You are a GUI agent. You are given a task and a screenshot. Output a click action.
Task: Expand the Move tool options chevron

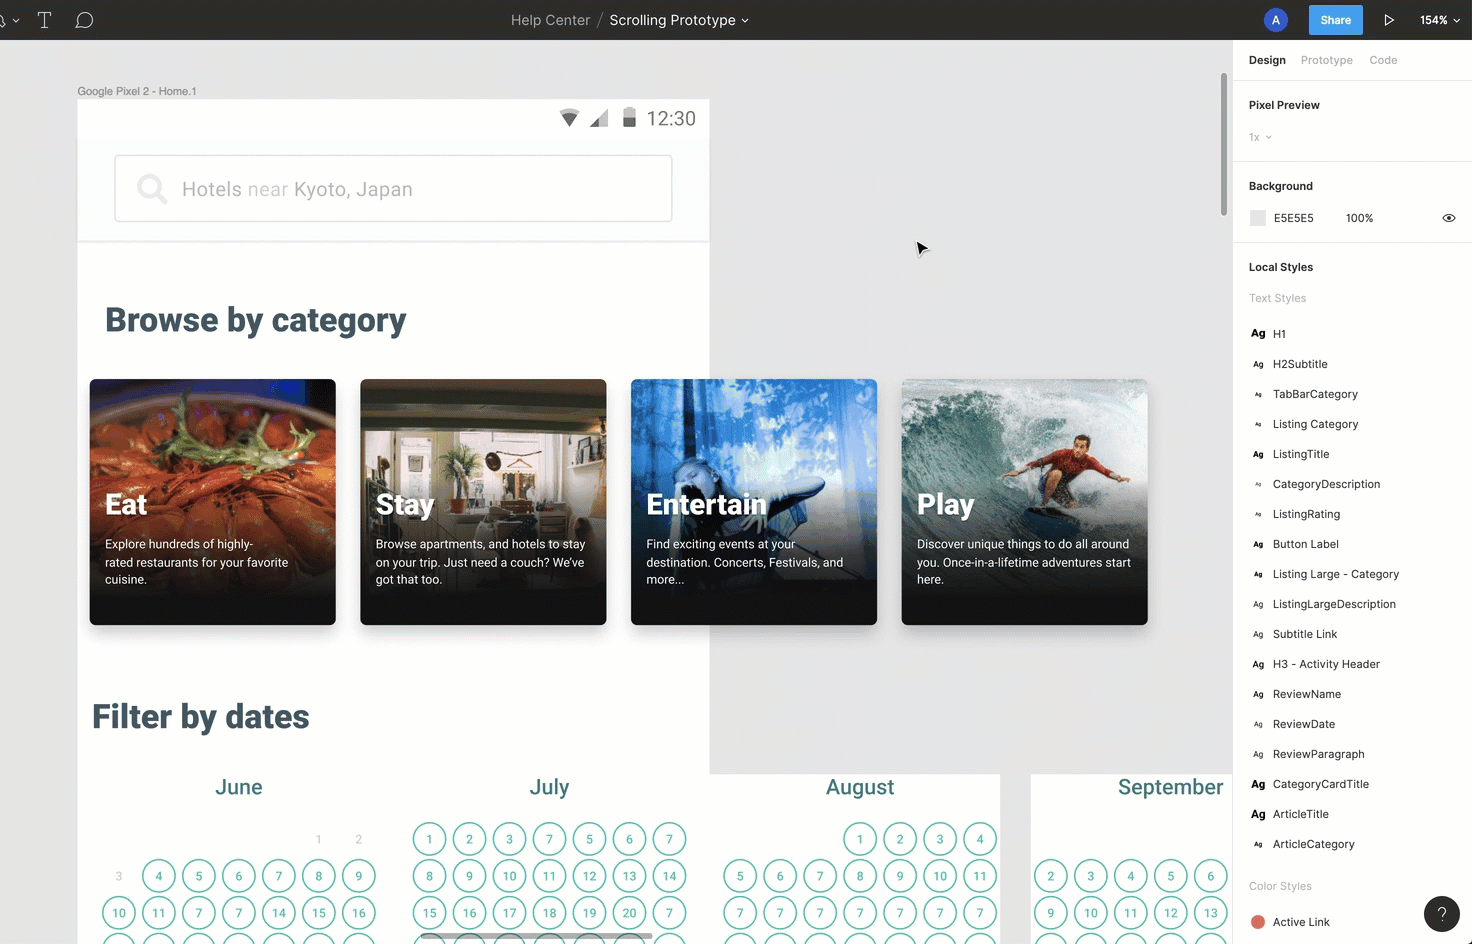(x=17, y=19)
